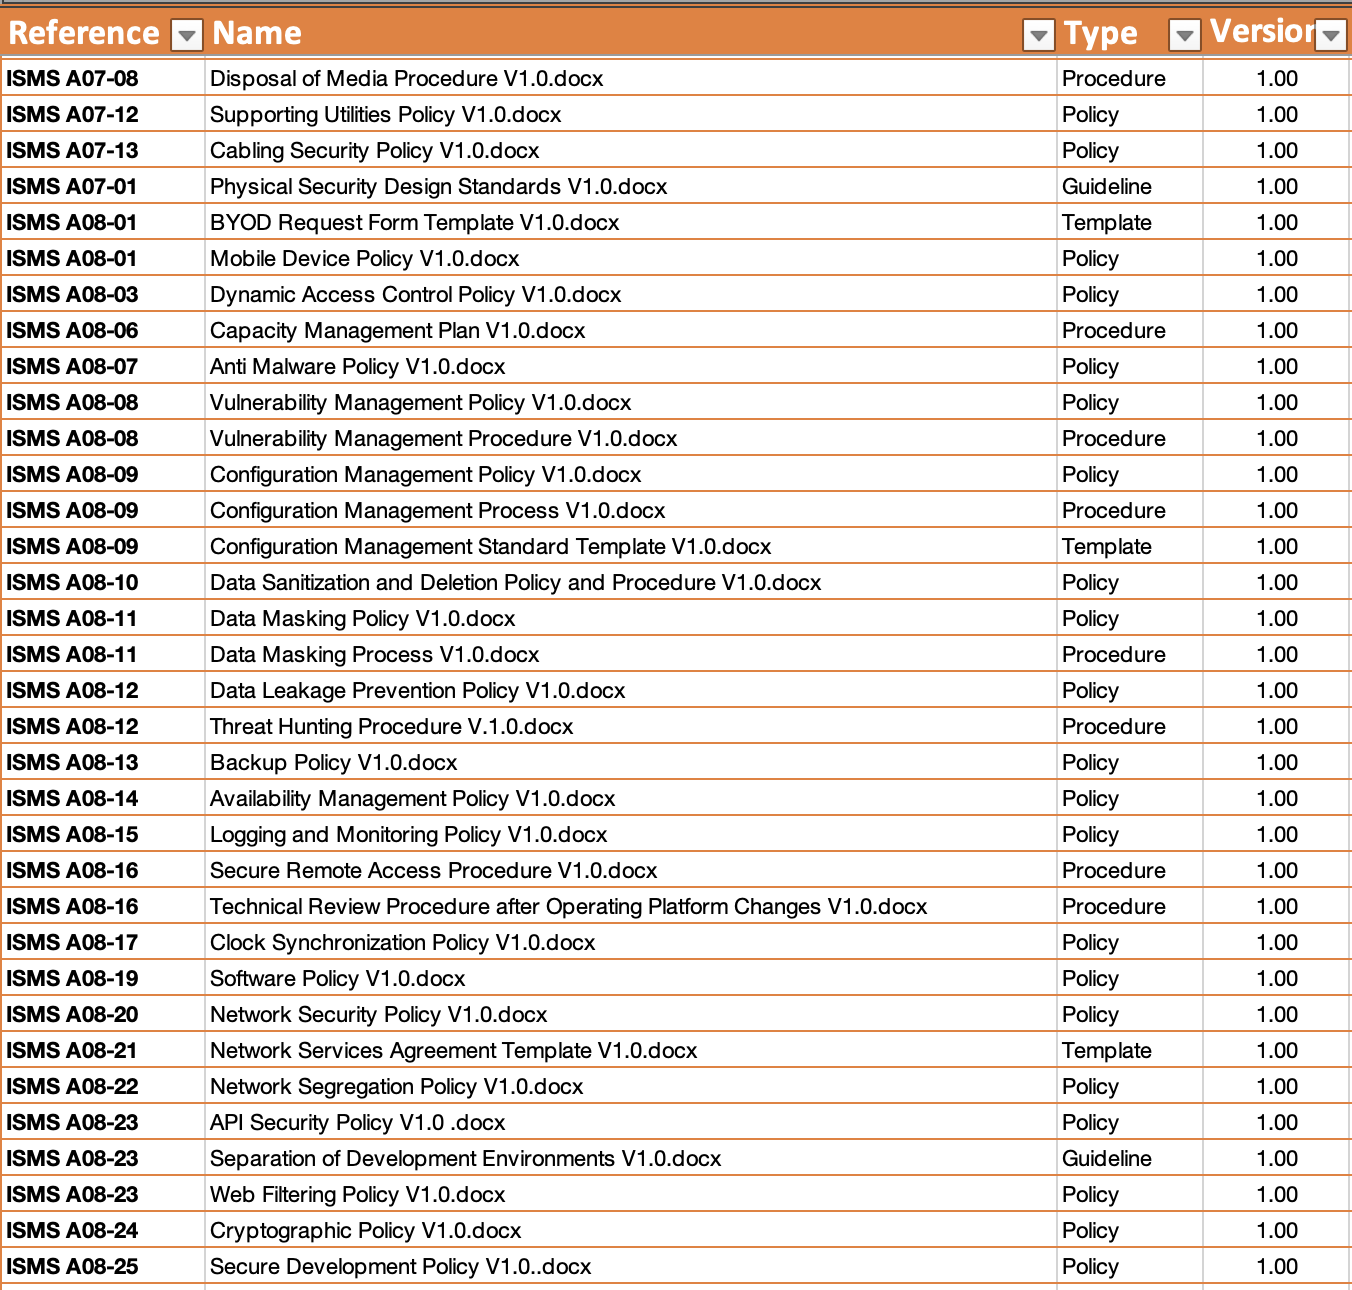The height and width of the screenshot is (1290, 1352).
Task: Select cell 'Configuration Management Policy V1.0.docx'
Action: pos(631,474)
